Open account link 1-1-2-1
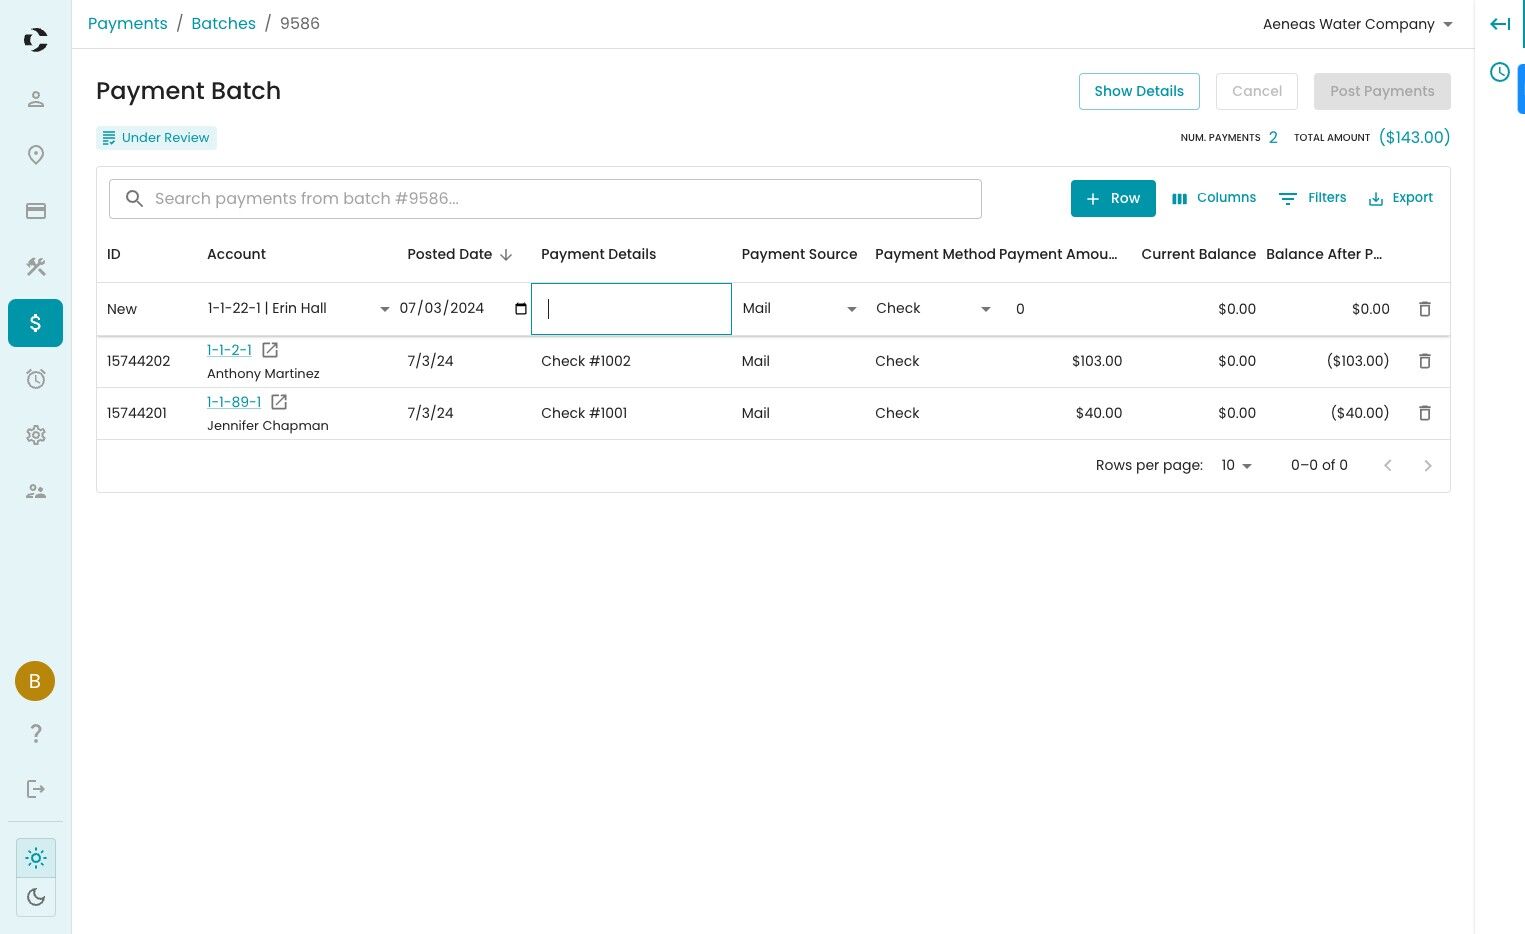Screen dimensions: 1525x934 pyautogui.click(x=229, y=350)
